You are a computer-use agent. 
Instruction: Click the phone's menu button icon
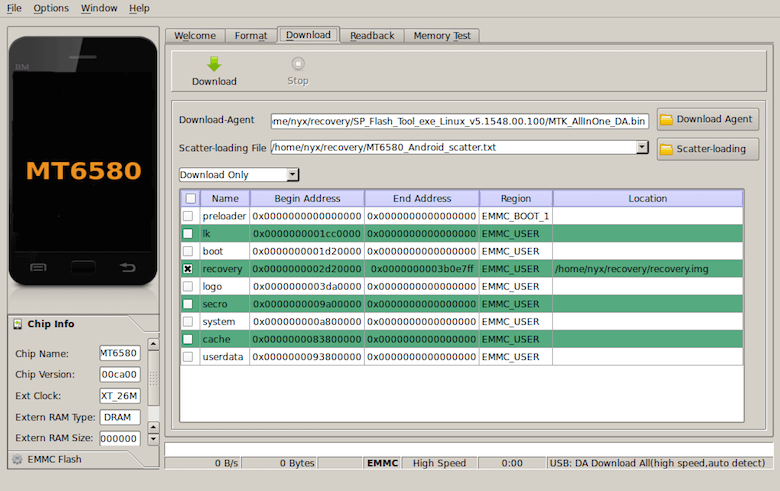(38, 268)
